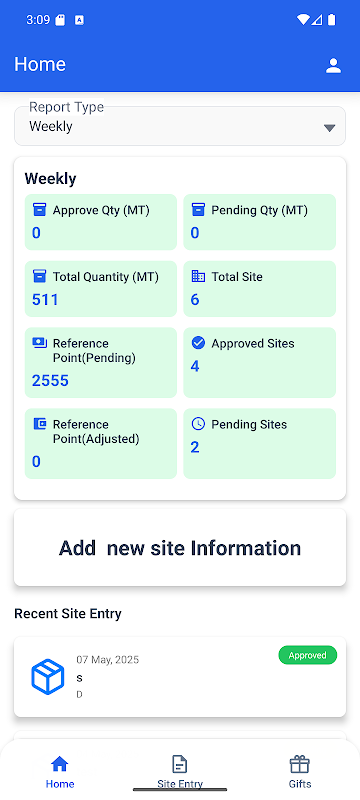This screenshot has height=800, width=360.
Task: Open the user profile icon
Action: point(333,65)
